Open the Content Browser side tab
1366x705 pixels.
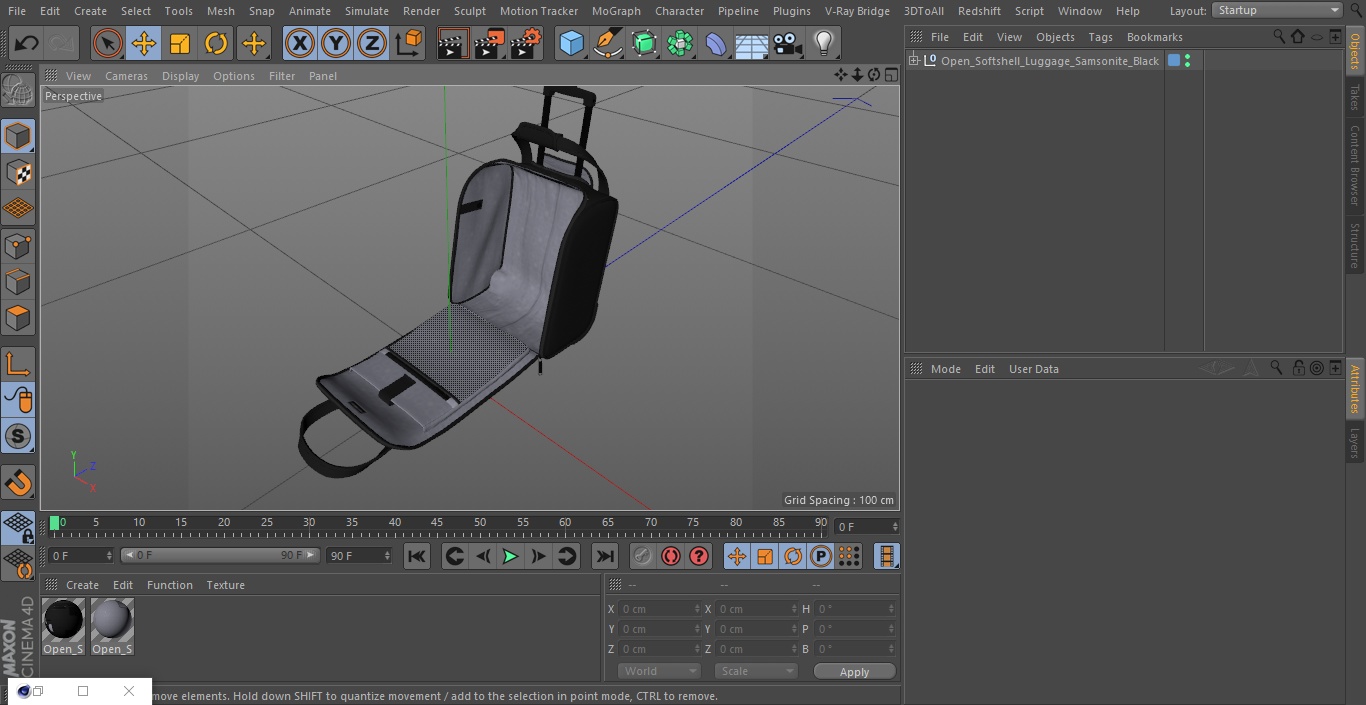coord(1355,165)
